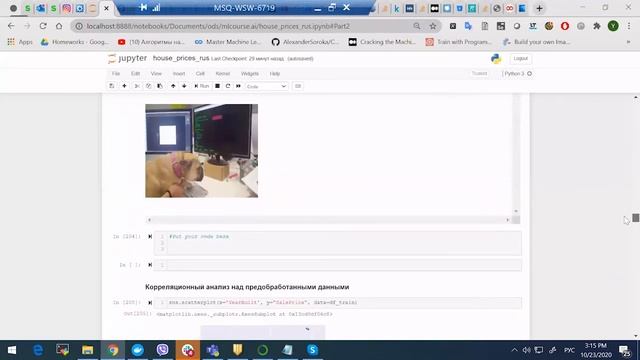Open the 'Homeworks - Goog...' bookmark

[75, 42]
